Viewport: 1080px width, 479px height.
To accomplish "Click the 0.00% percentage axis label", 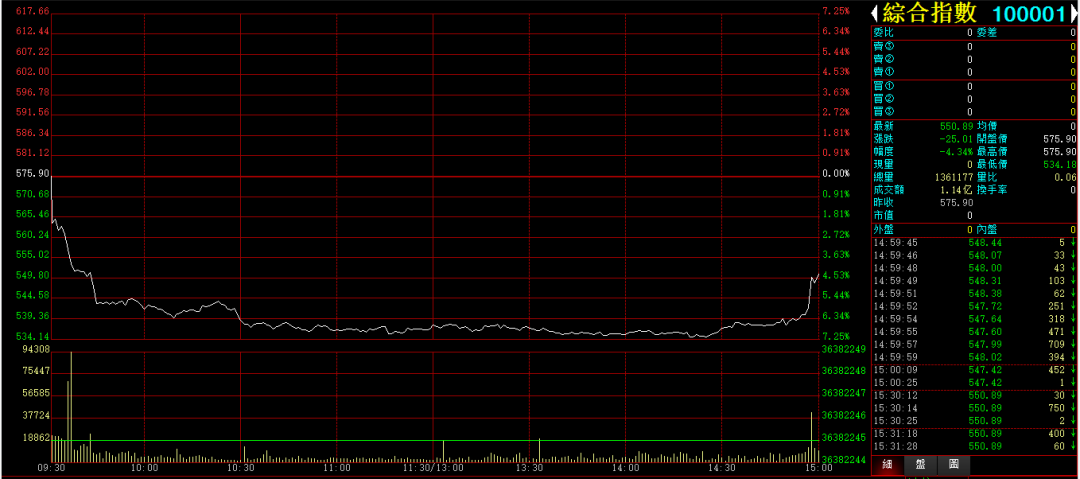I will [x=835, y=174].
